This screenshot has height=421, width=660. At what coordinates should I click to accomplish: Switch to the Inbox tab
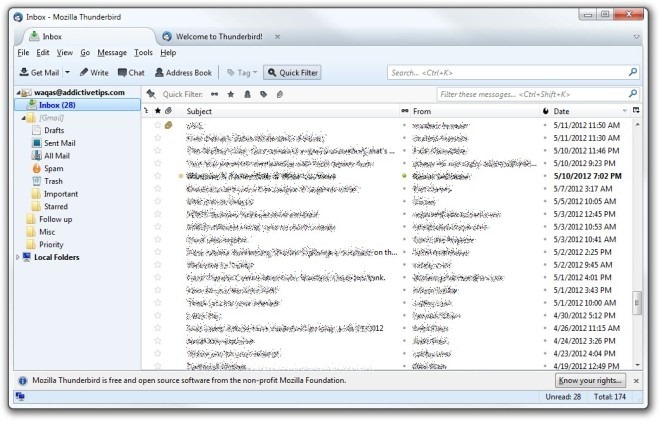(x=86, y=37)
